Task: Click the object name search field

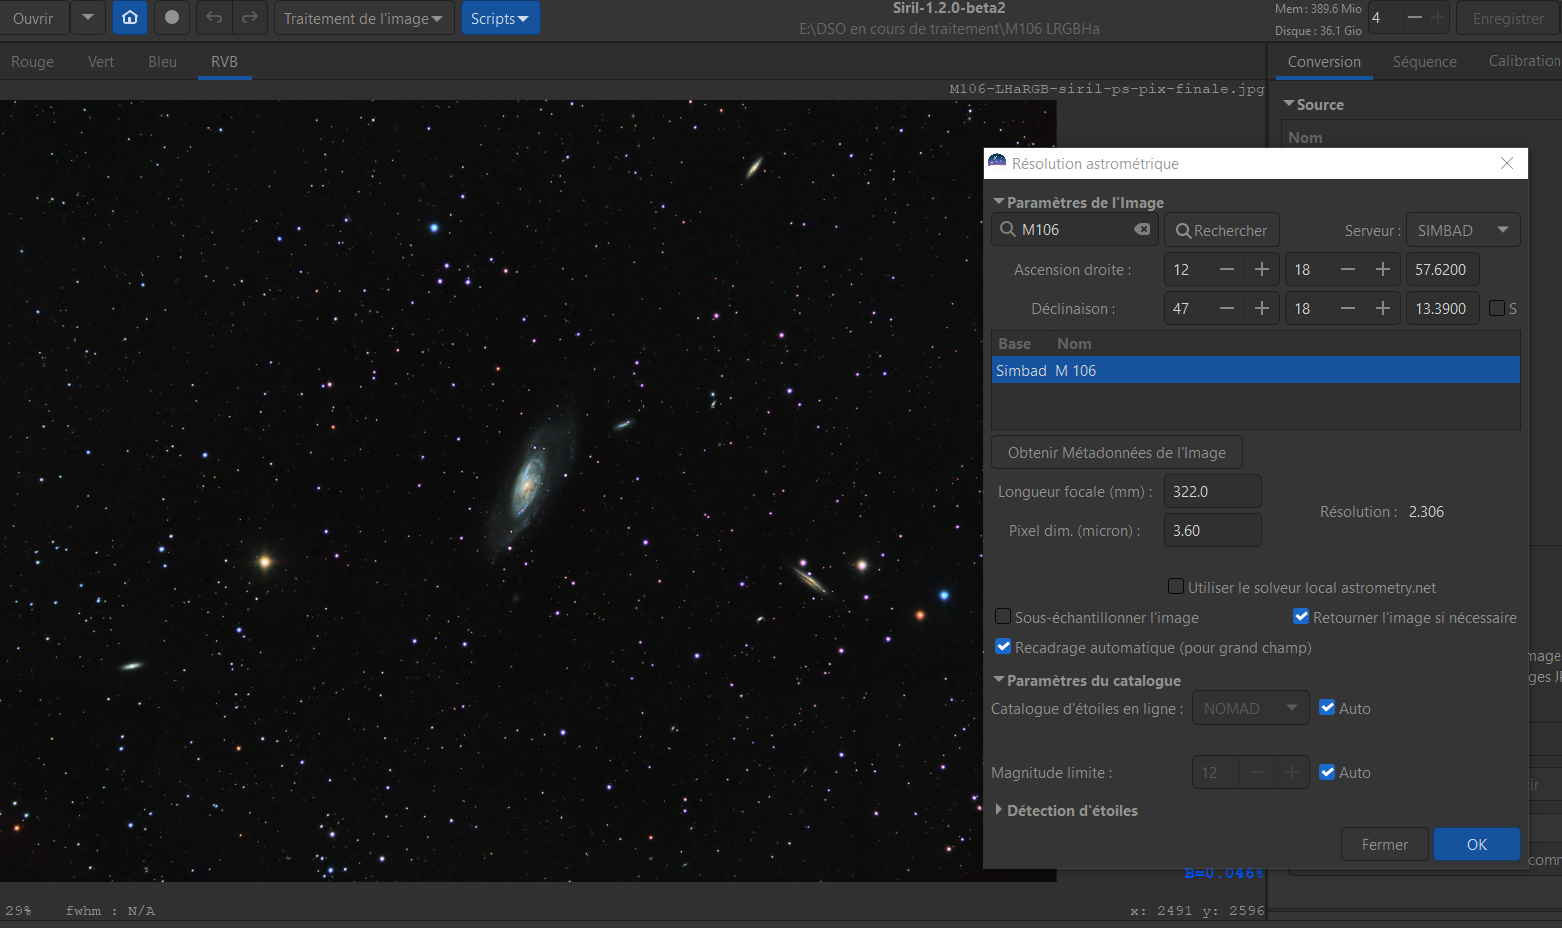Action: pos(1074,230)
